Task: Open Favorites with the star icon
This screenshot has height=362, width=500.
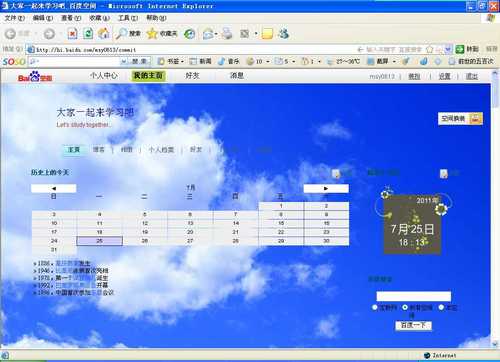Action: [x=152, y=33]
